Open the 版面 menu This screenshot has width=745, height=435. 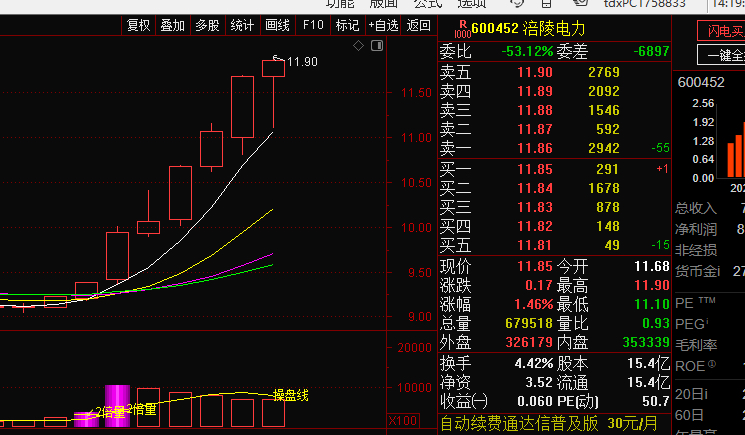(383, 4)
